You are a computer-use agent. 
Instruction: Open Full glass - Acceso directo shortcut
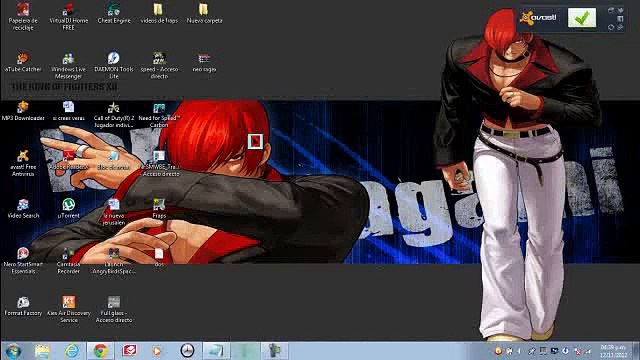[114, 309]
